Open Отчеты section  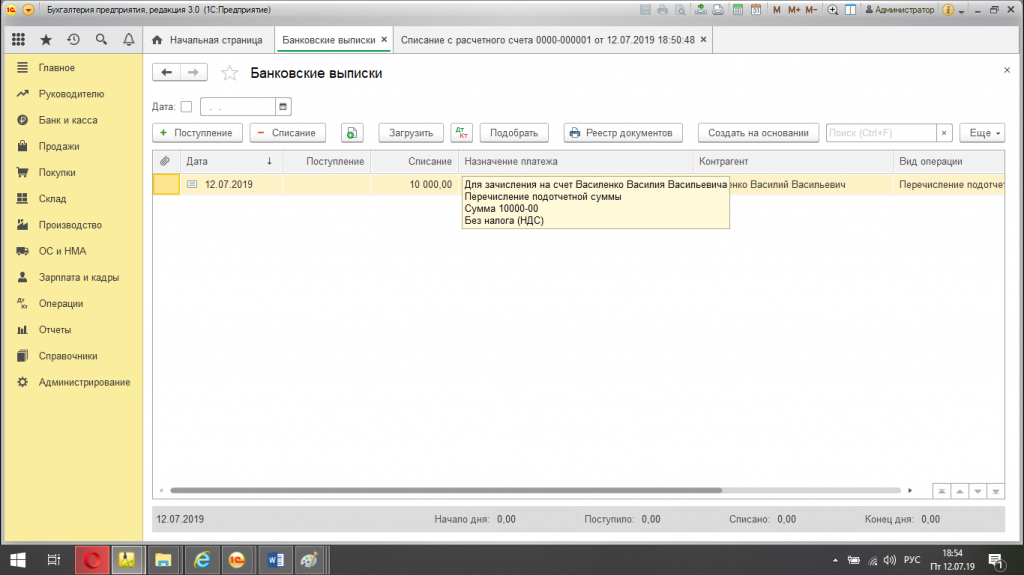click(73, 329)
